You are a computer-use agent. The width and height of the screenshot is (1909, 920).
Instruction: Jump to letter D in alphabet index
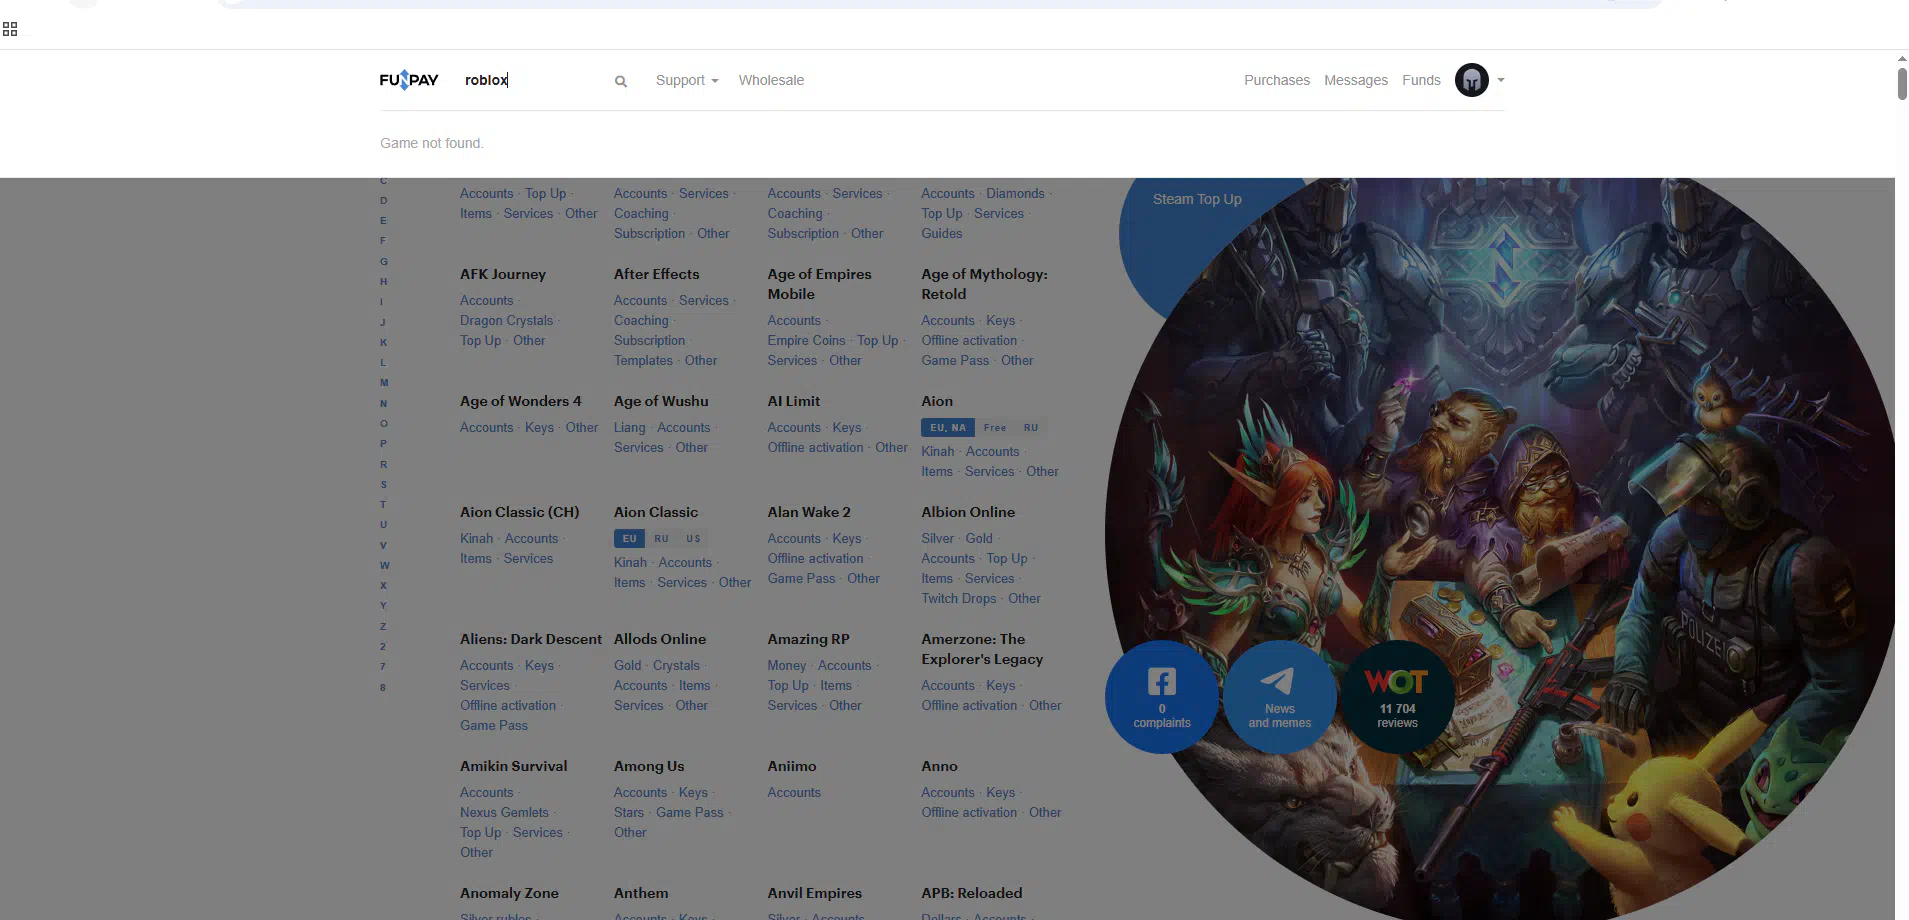click(383, 201)
